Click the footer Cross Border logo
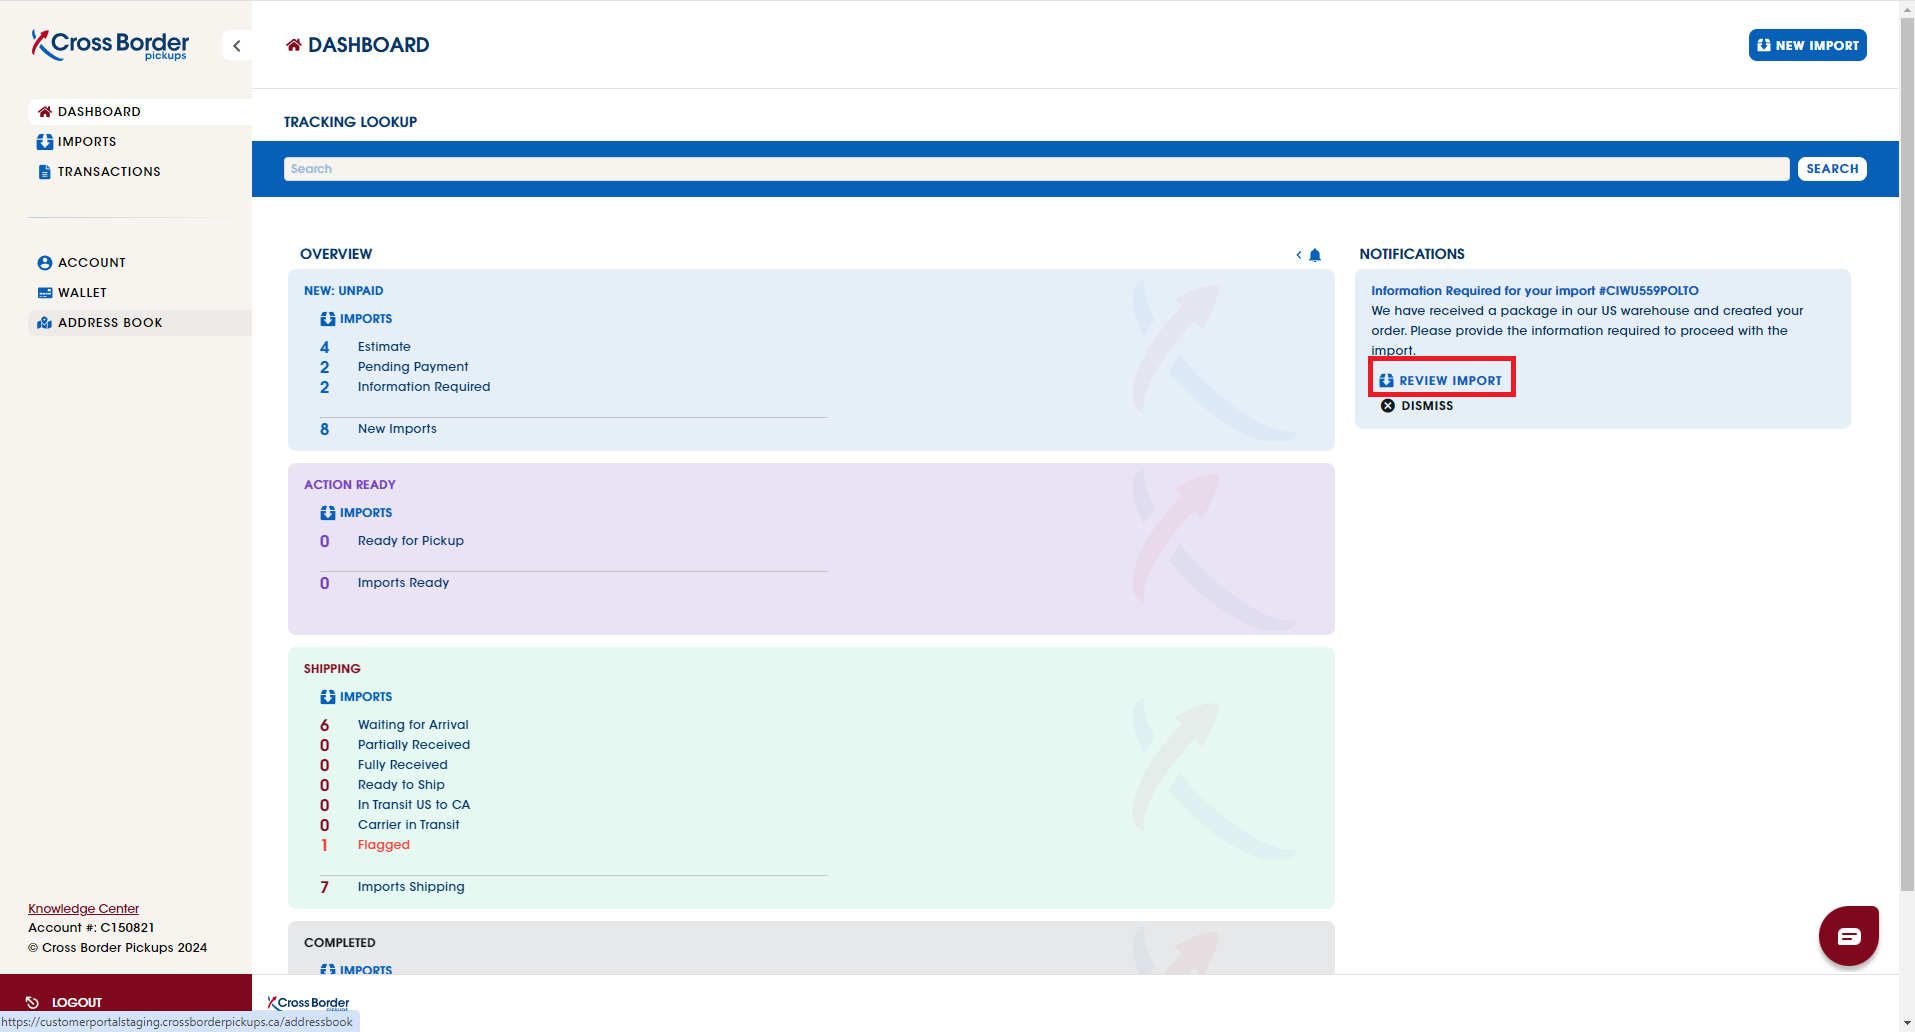 309,1003
